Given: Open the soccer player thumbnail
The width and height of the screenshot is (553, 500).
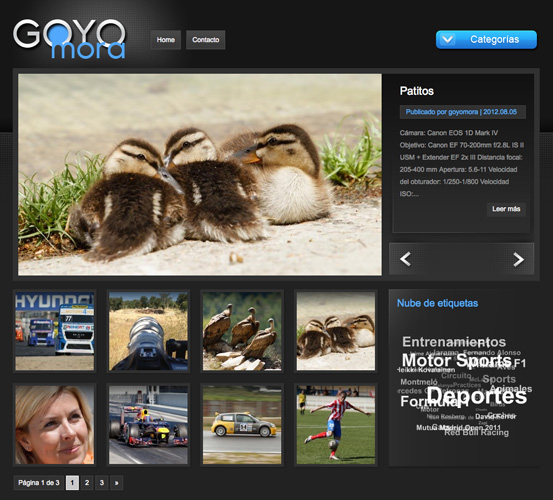Looking at the screenshot, I should [x=336, y=425].
